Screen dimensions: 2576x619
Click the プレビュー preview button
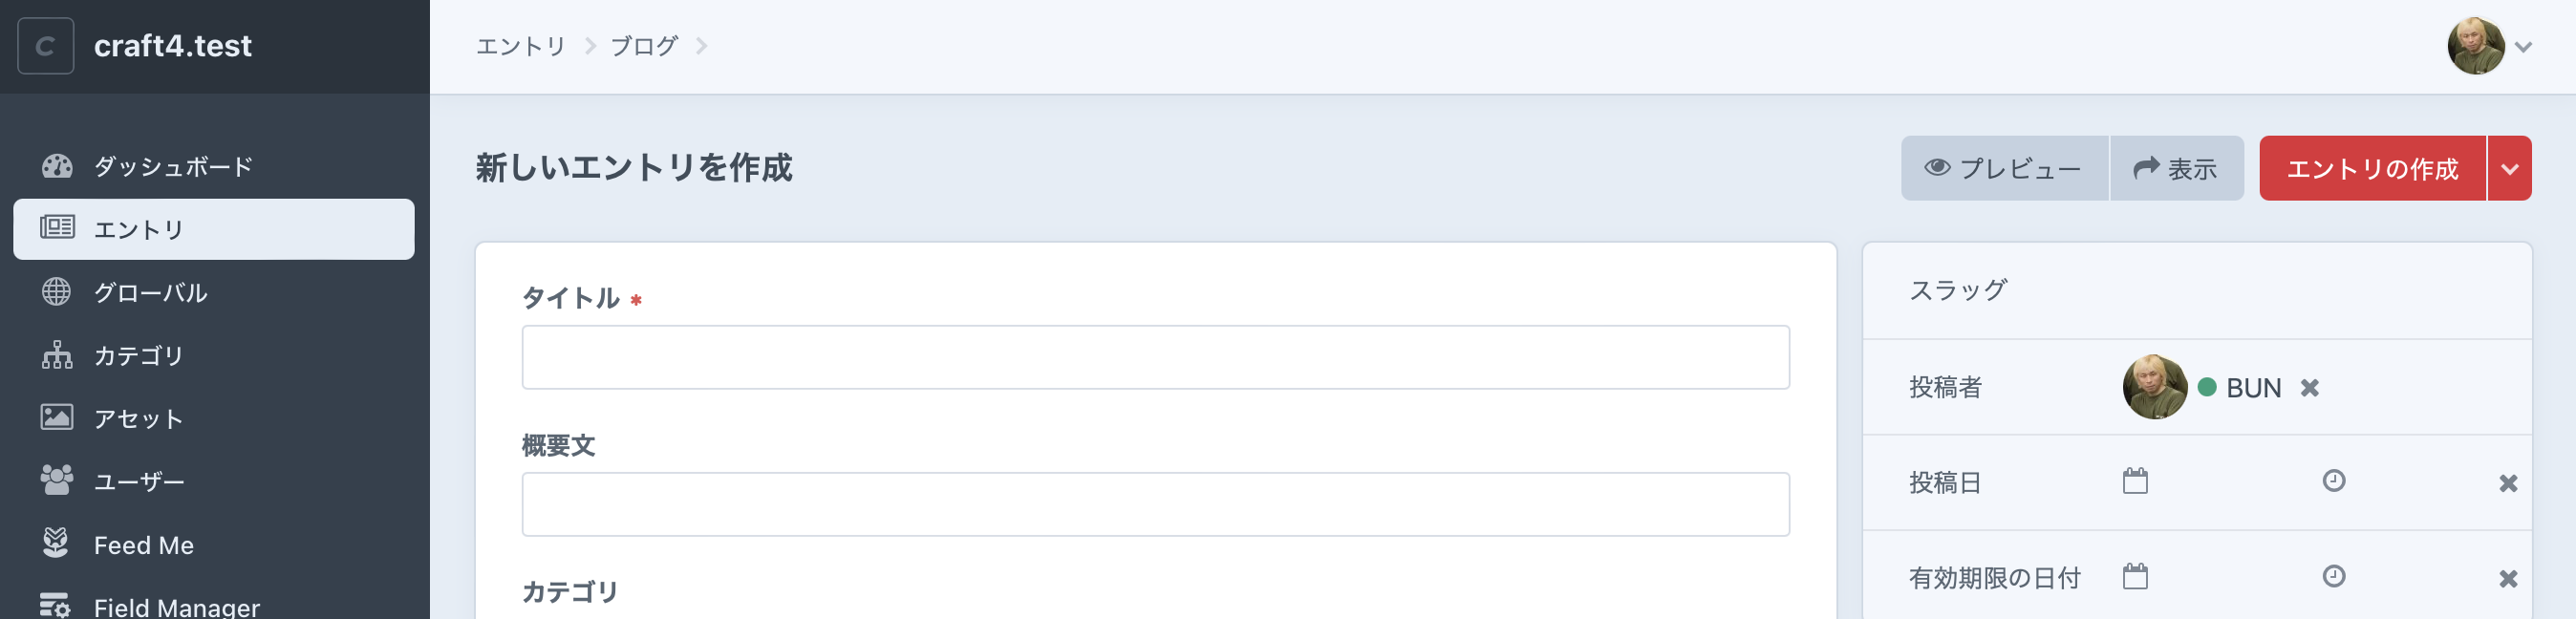[x=2004, y=169]
